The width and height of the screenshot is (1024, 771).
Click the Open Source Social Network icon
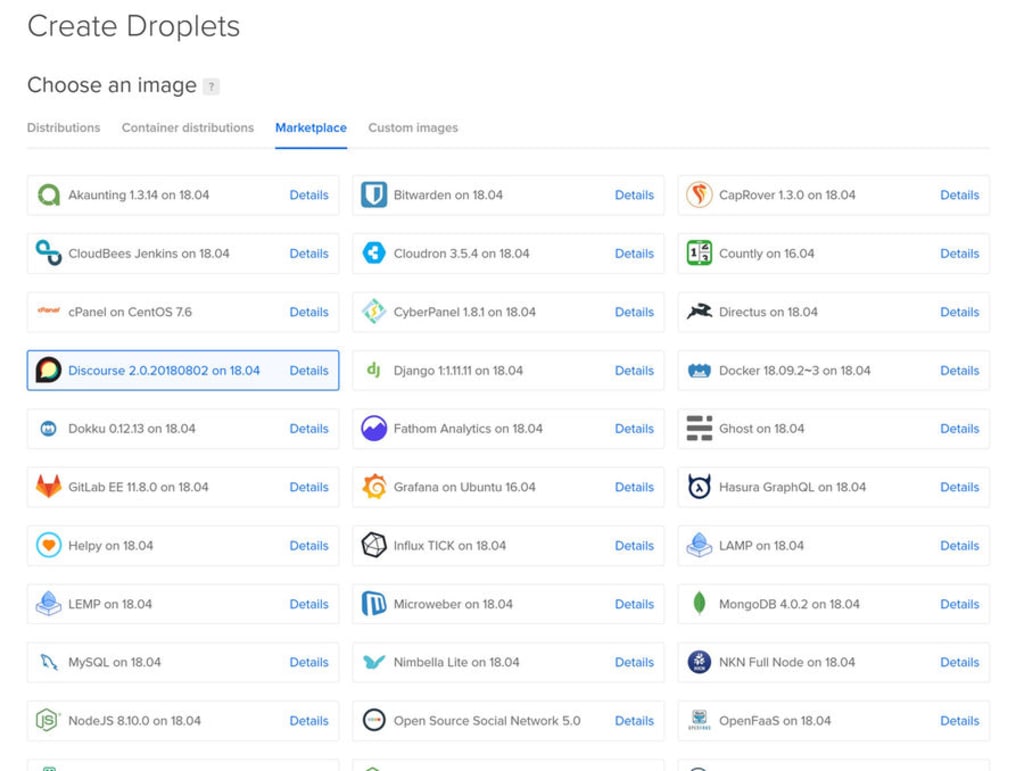point(374,720)
